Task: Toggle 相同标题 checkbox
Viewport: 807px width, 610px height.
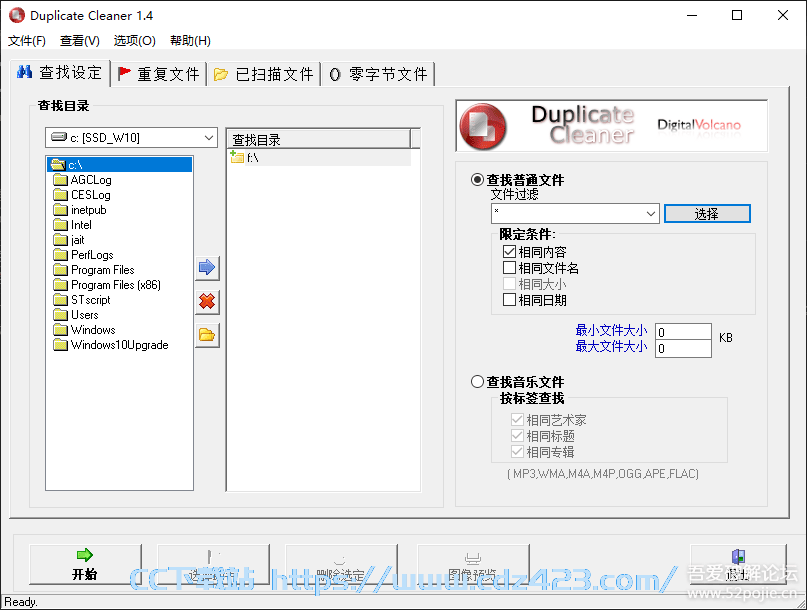Action: [517, 435]
